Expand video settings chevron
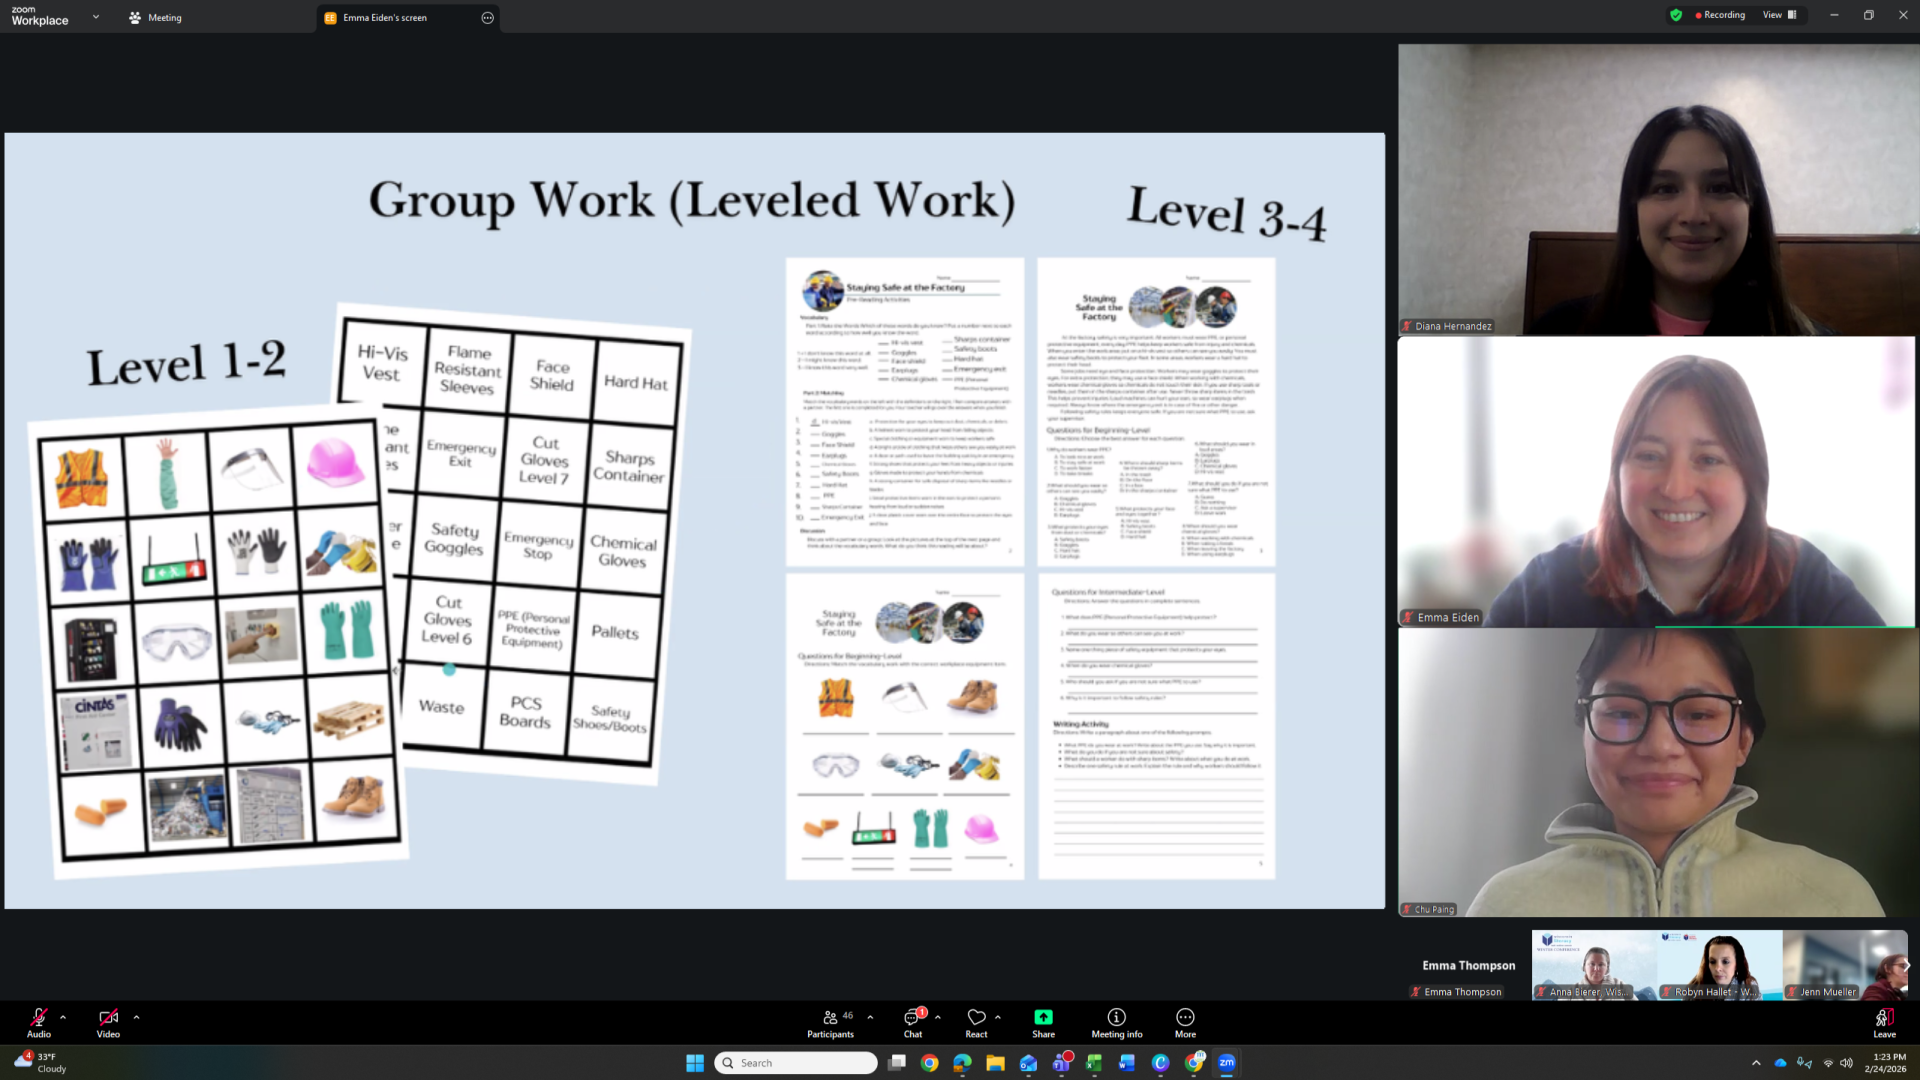 point(136,1017)
